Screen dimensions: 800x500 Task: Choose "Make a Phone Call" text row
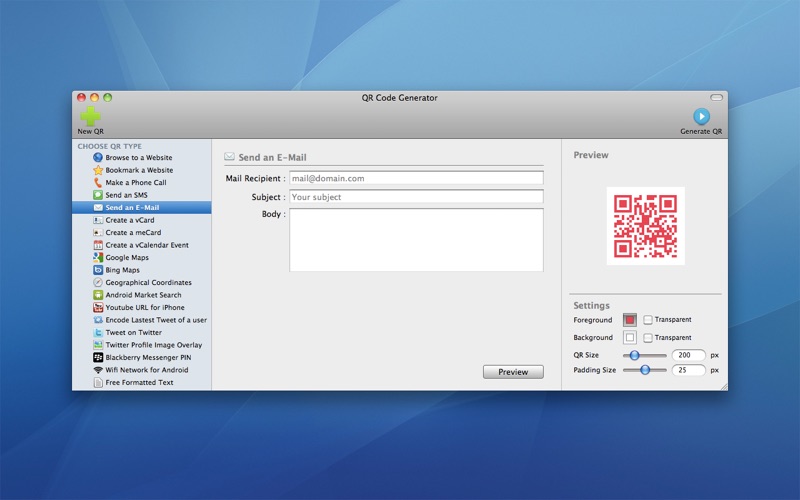click(136, 182)
